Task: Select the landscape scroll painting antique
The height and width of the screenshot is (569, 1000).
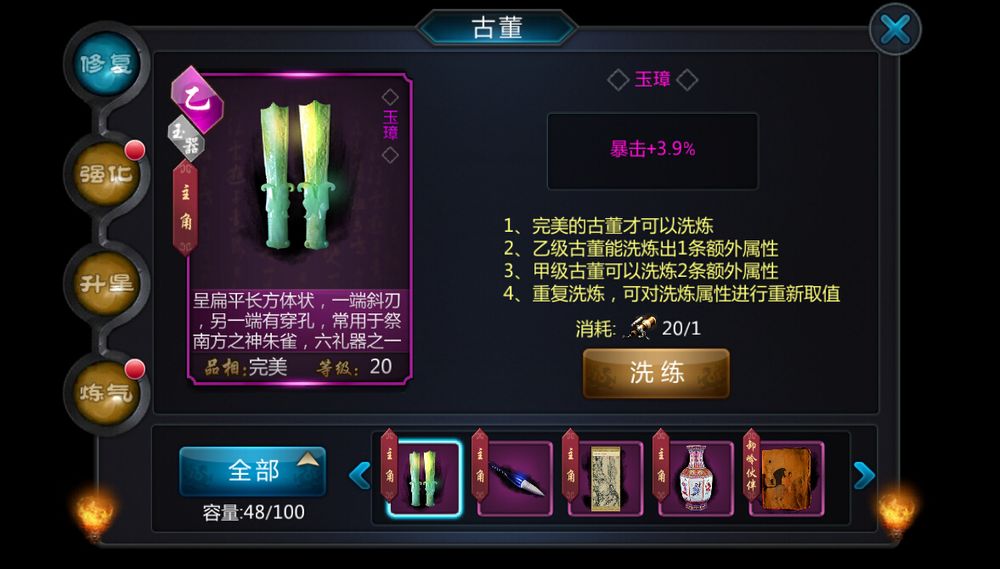Action: click(x=605, y=478)
